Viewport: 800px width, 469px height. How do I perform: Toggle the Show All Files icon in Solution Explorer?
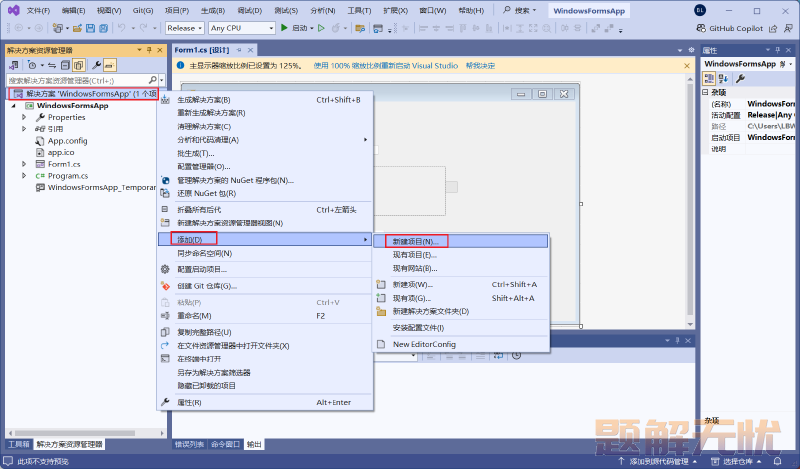(x=78, y=65)
